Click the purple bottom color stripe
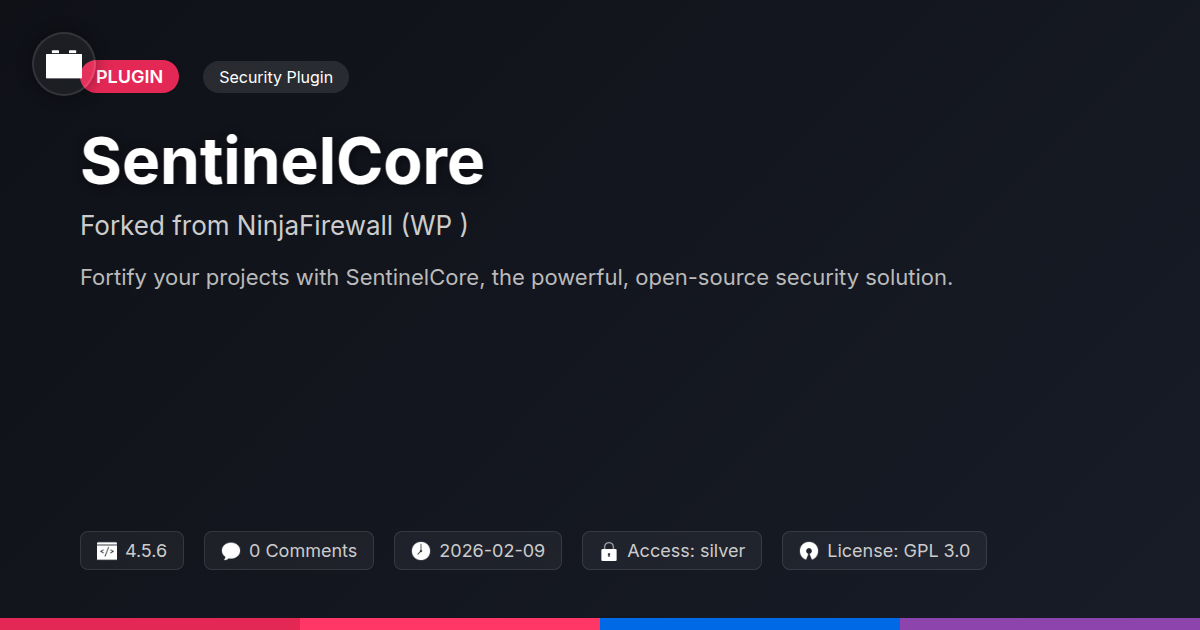1200x630 pixels. pos(1050,623)
